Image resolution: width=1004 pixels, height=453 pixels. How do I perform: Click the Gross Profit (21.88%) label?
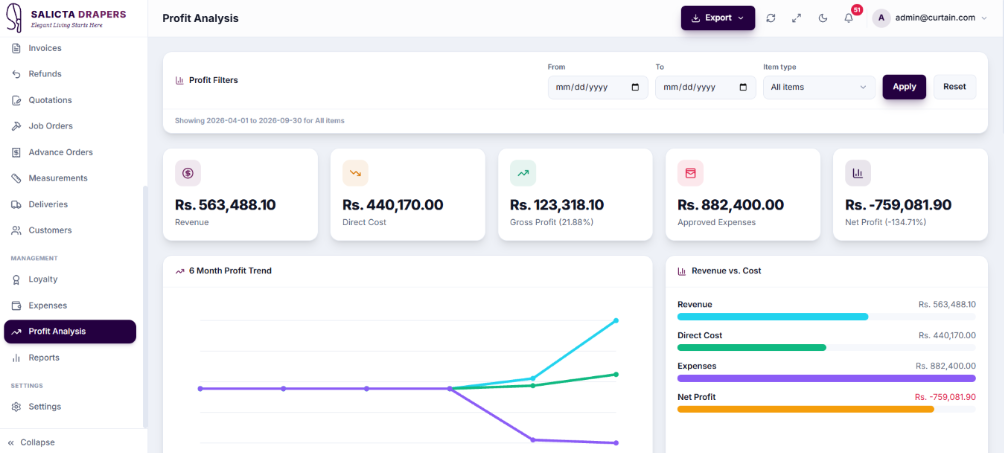551,222
